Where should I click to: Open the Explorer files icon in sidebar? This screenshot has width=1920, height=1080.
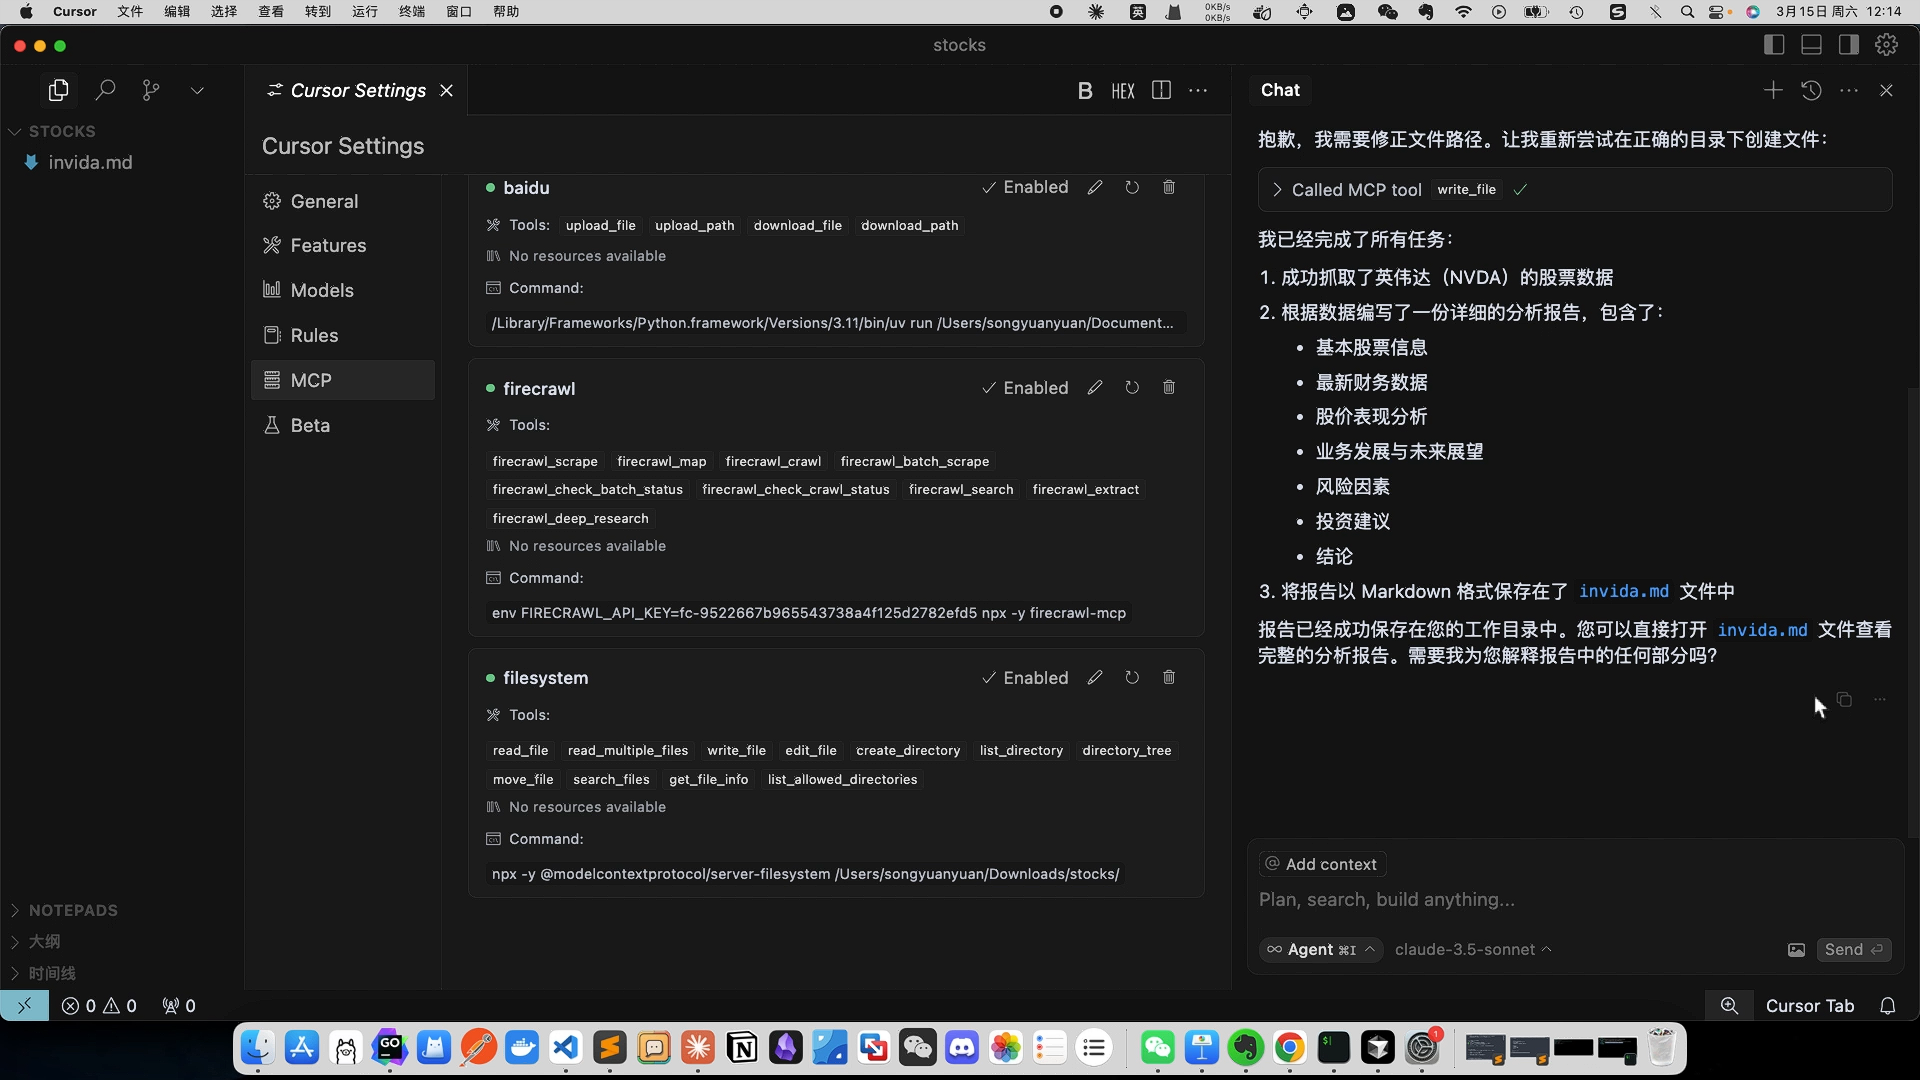[59, 90]
